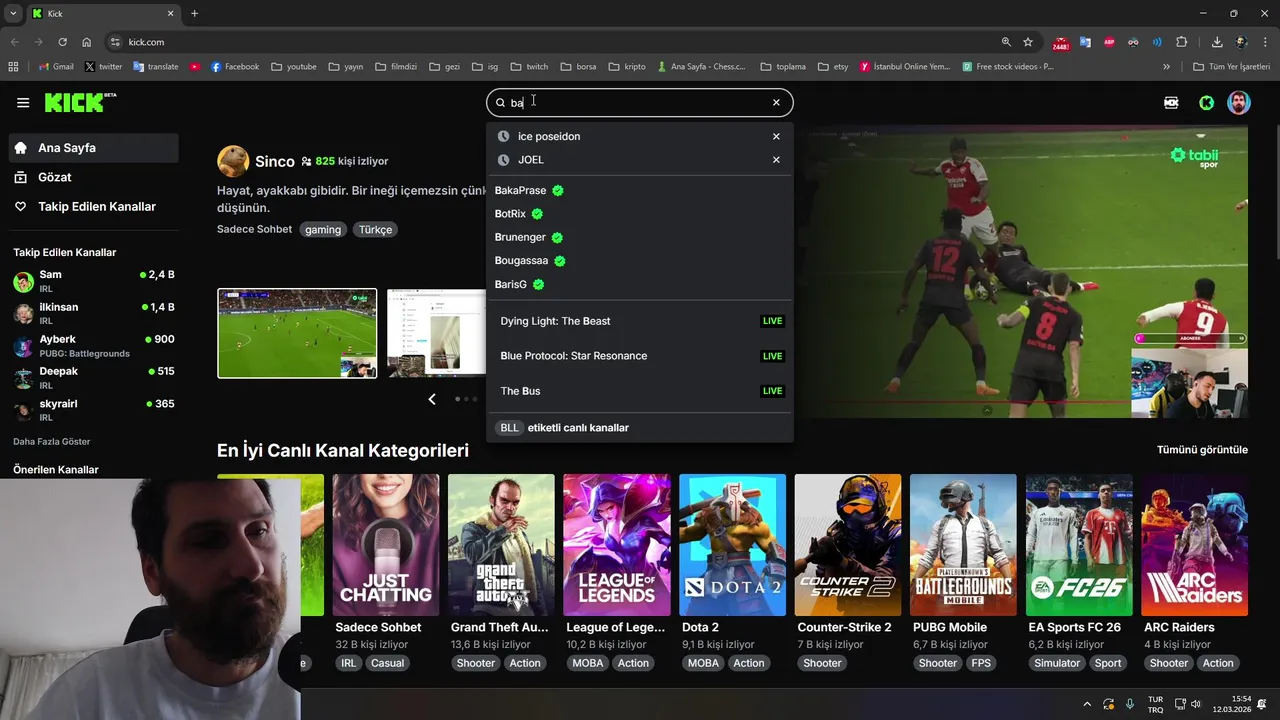The image size is (1280, 720).
Task: Open EA Sports FC 26 category card
Action: coord(1079,545)
